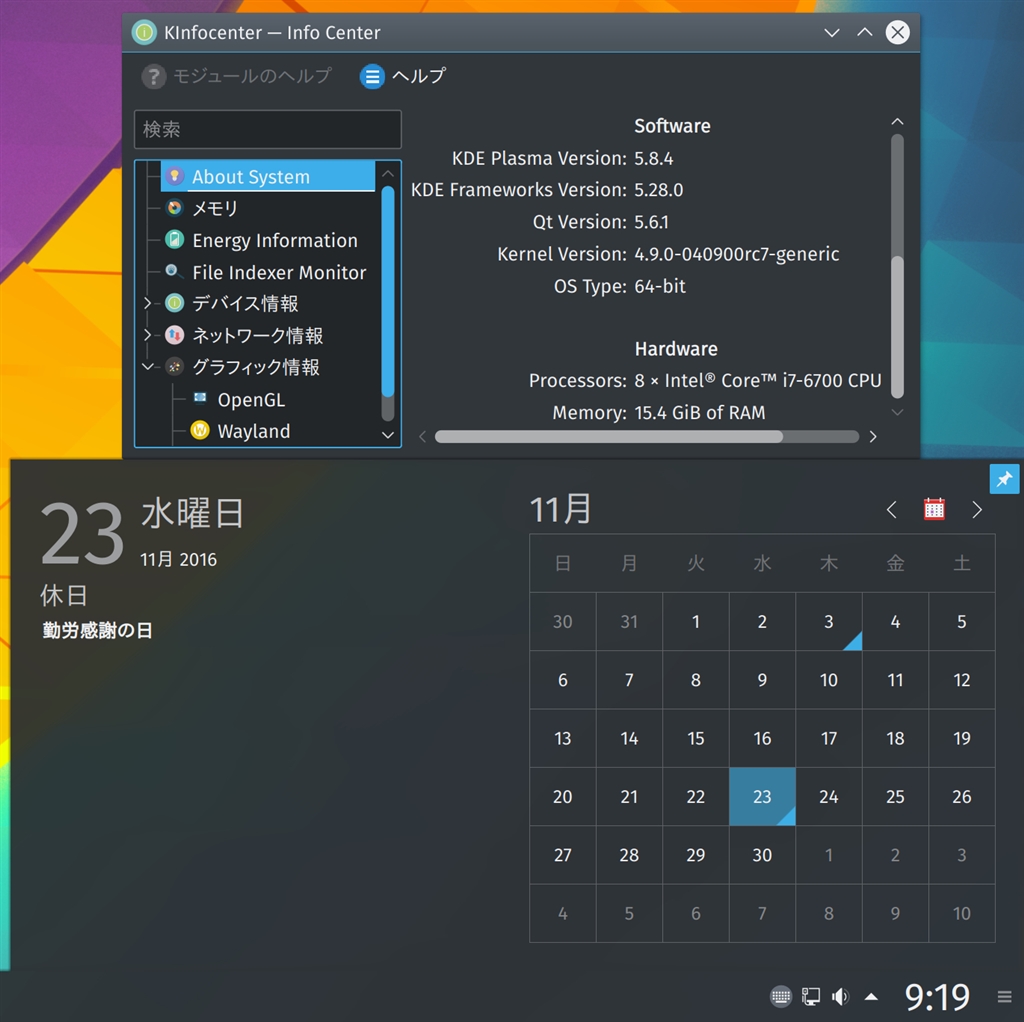Click the KDE Plasma Version 5.8.4 value

654,159
